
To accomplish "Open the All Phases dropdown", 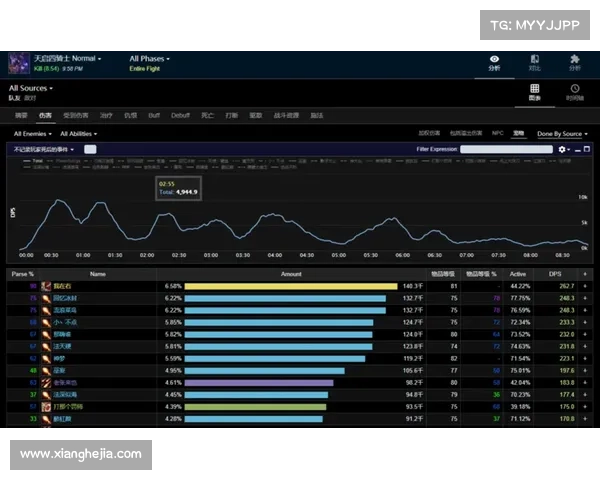I will [149, 59].
